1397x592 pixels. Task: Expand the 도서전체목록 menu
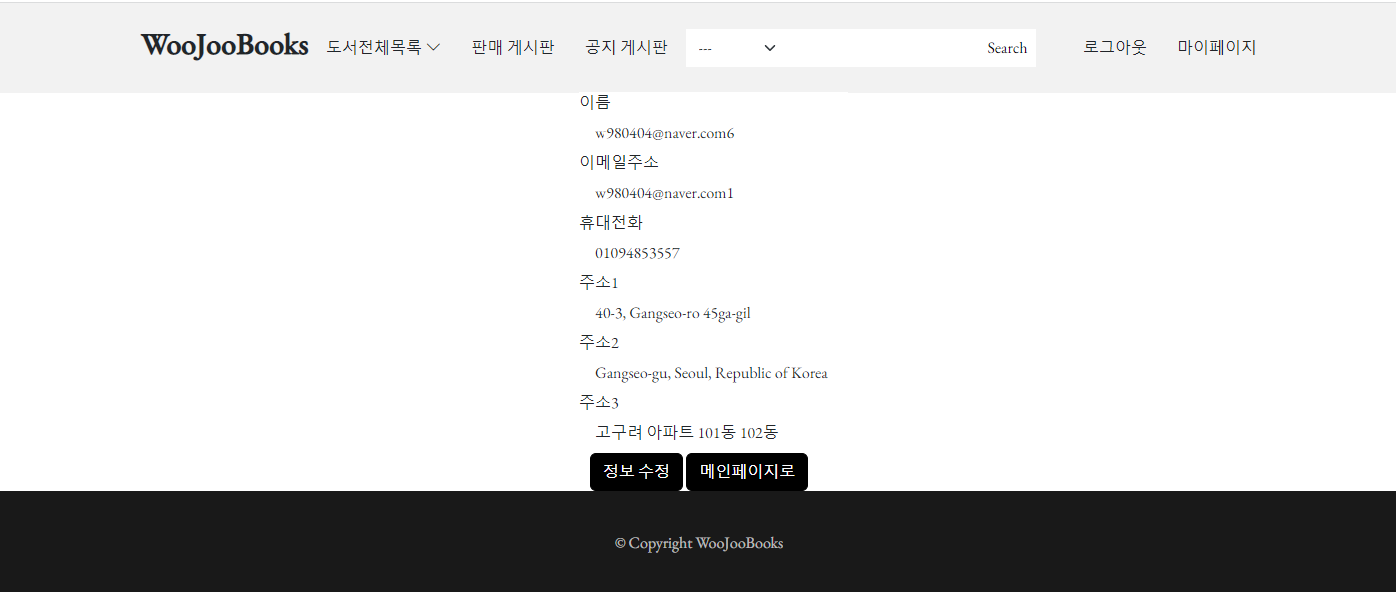tap(383, 47)
